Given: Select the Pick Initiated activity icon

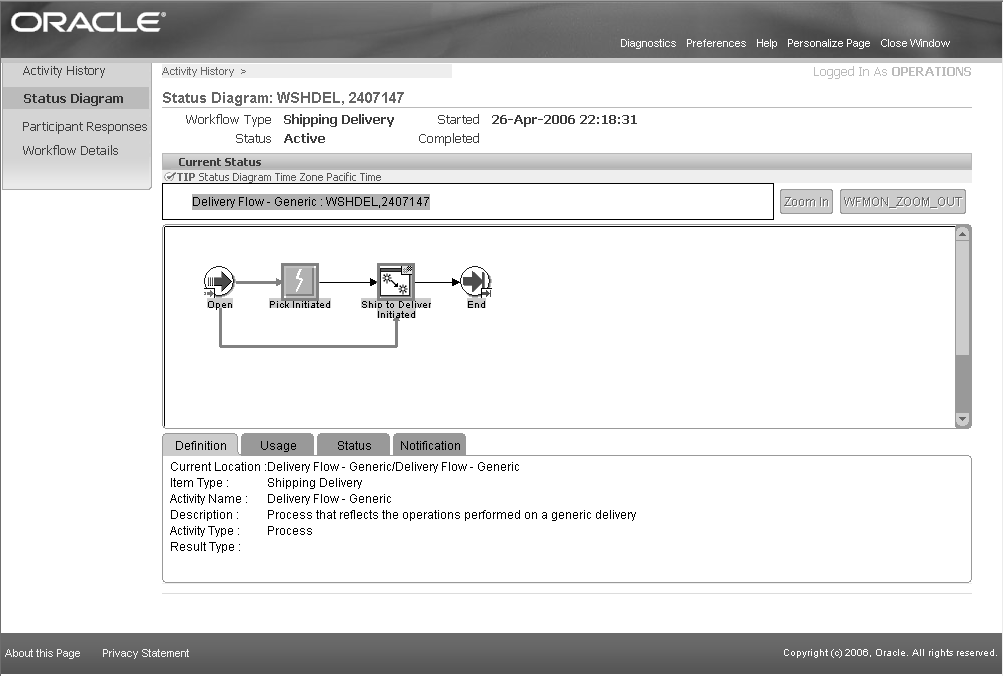Looking at the screenshot, I should [299, 281].
